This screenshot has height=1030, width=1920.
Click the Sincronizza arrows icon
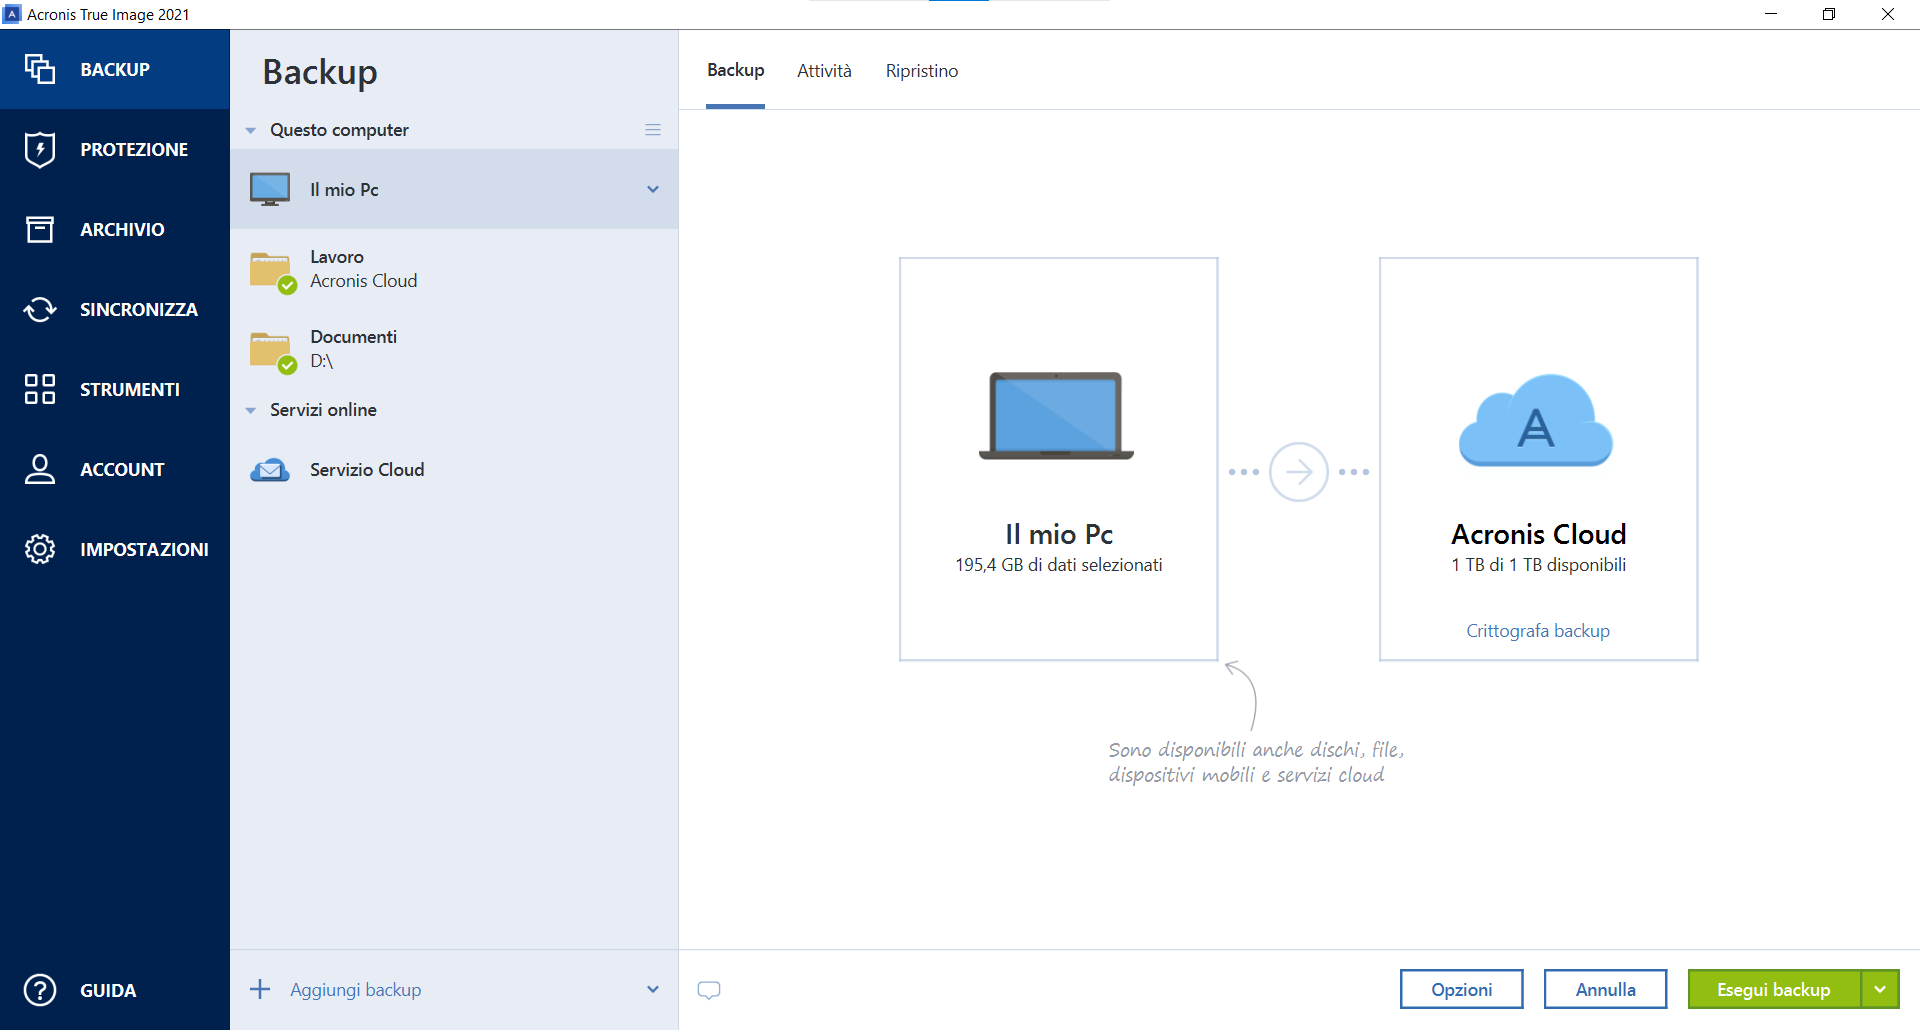click(x=40, y=309)
